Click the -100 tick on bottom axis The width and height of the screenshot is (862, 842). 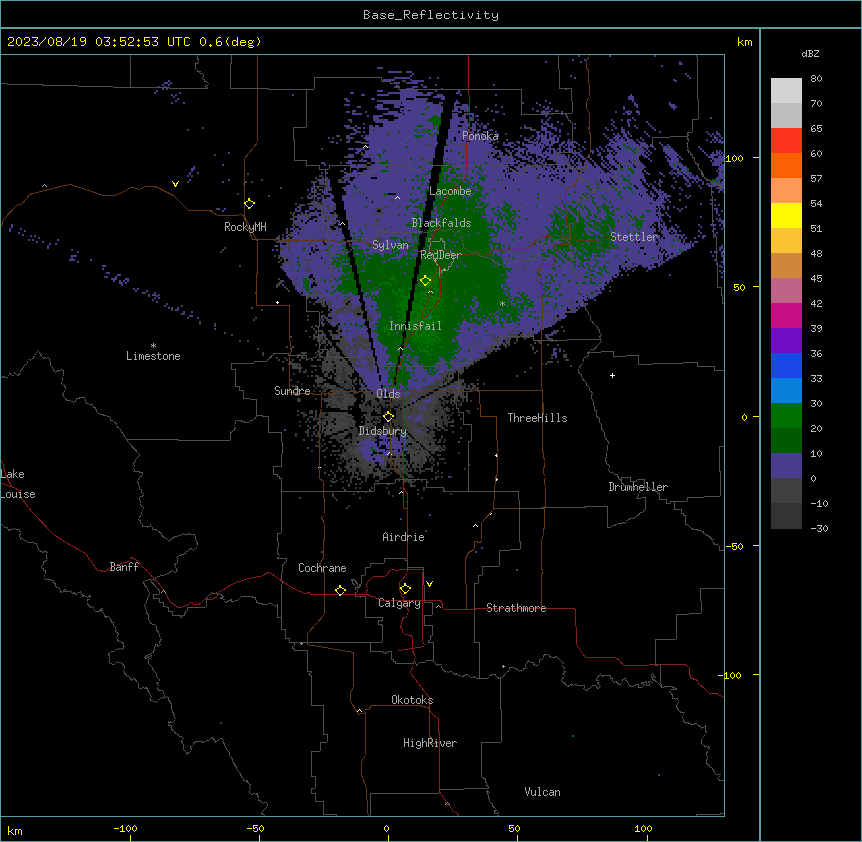tap(125, 829)
